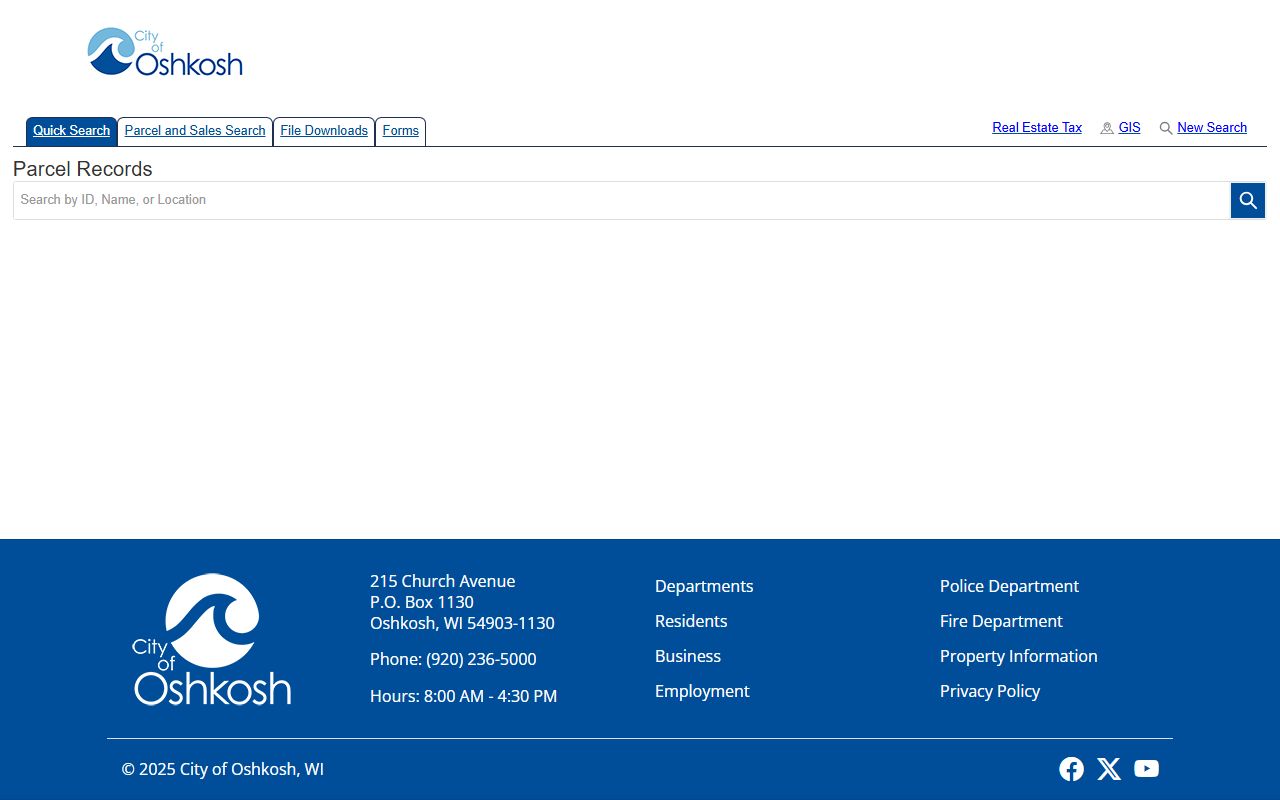This screenshot has width=1280, height=800.
Task: Click the white footer Oshkosh logo
Action: pos(212,639)
